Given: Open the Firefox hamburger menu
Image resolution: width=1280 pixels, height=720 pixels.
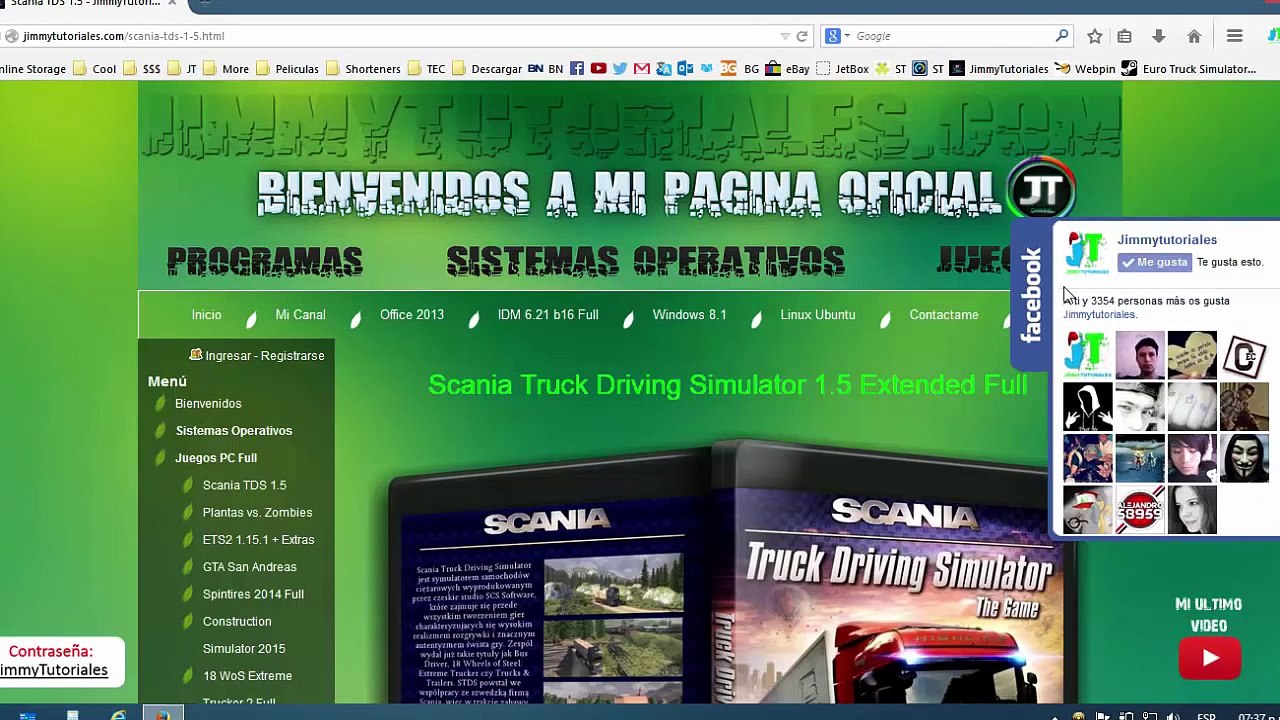Looking at the screenshot, I should coord(1234,36).
